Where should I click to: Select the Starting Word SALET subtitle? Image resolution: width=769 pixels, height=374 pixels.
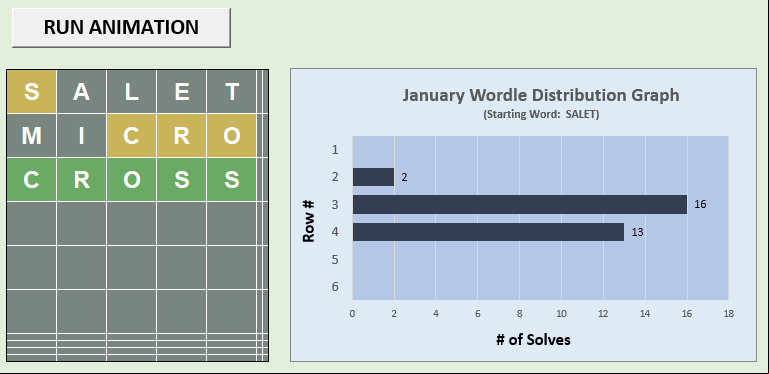541,115
